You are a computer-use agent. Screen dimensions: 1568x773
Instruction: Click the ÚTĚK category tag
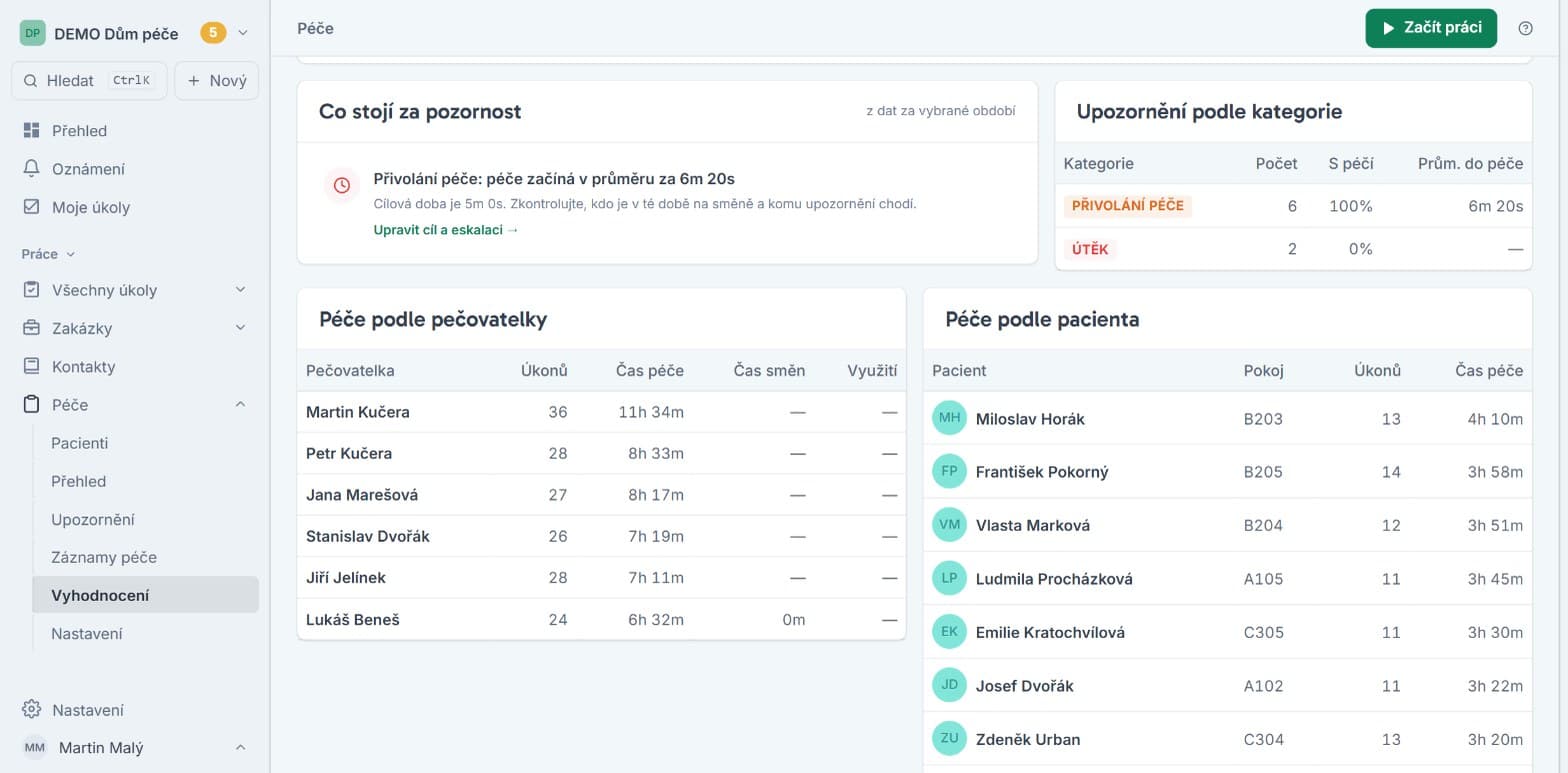[x=1090, y=249]
